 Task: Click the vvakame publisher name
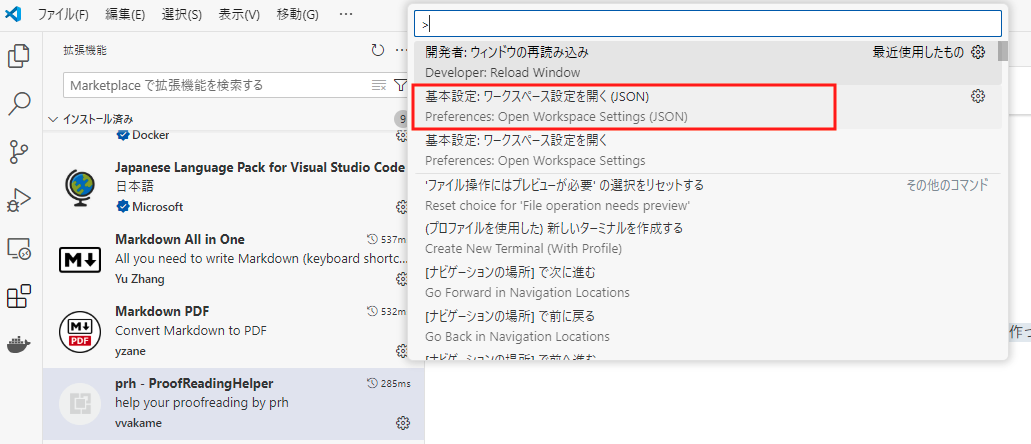[x=138, y=422]
